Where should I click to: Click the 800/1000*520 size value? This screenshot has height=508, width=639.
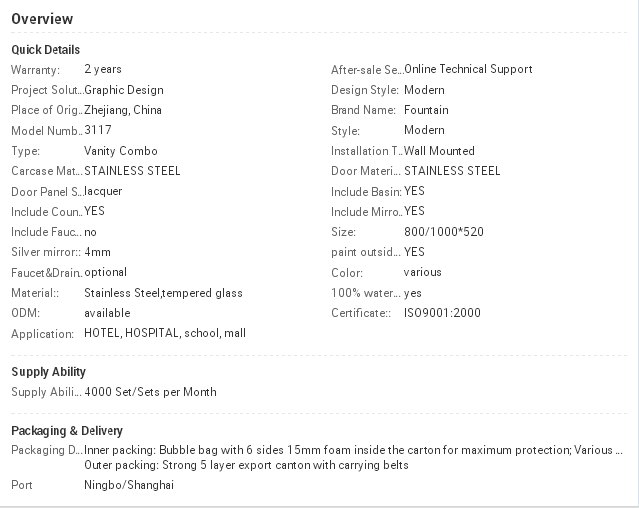point(444,232)
